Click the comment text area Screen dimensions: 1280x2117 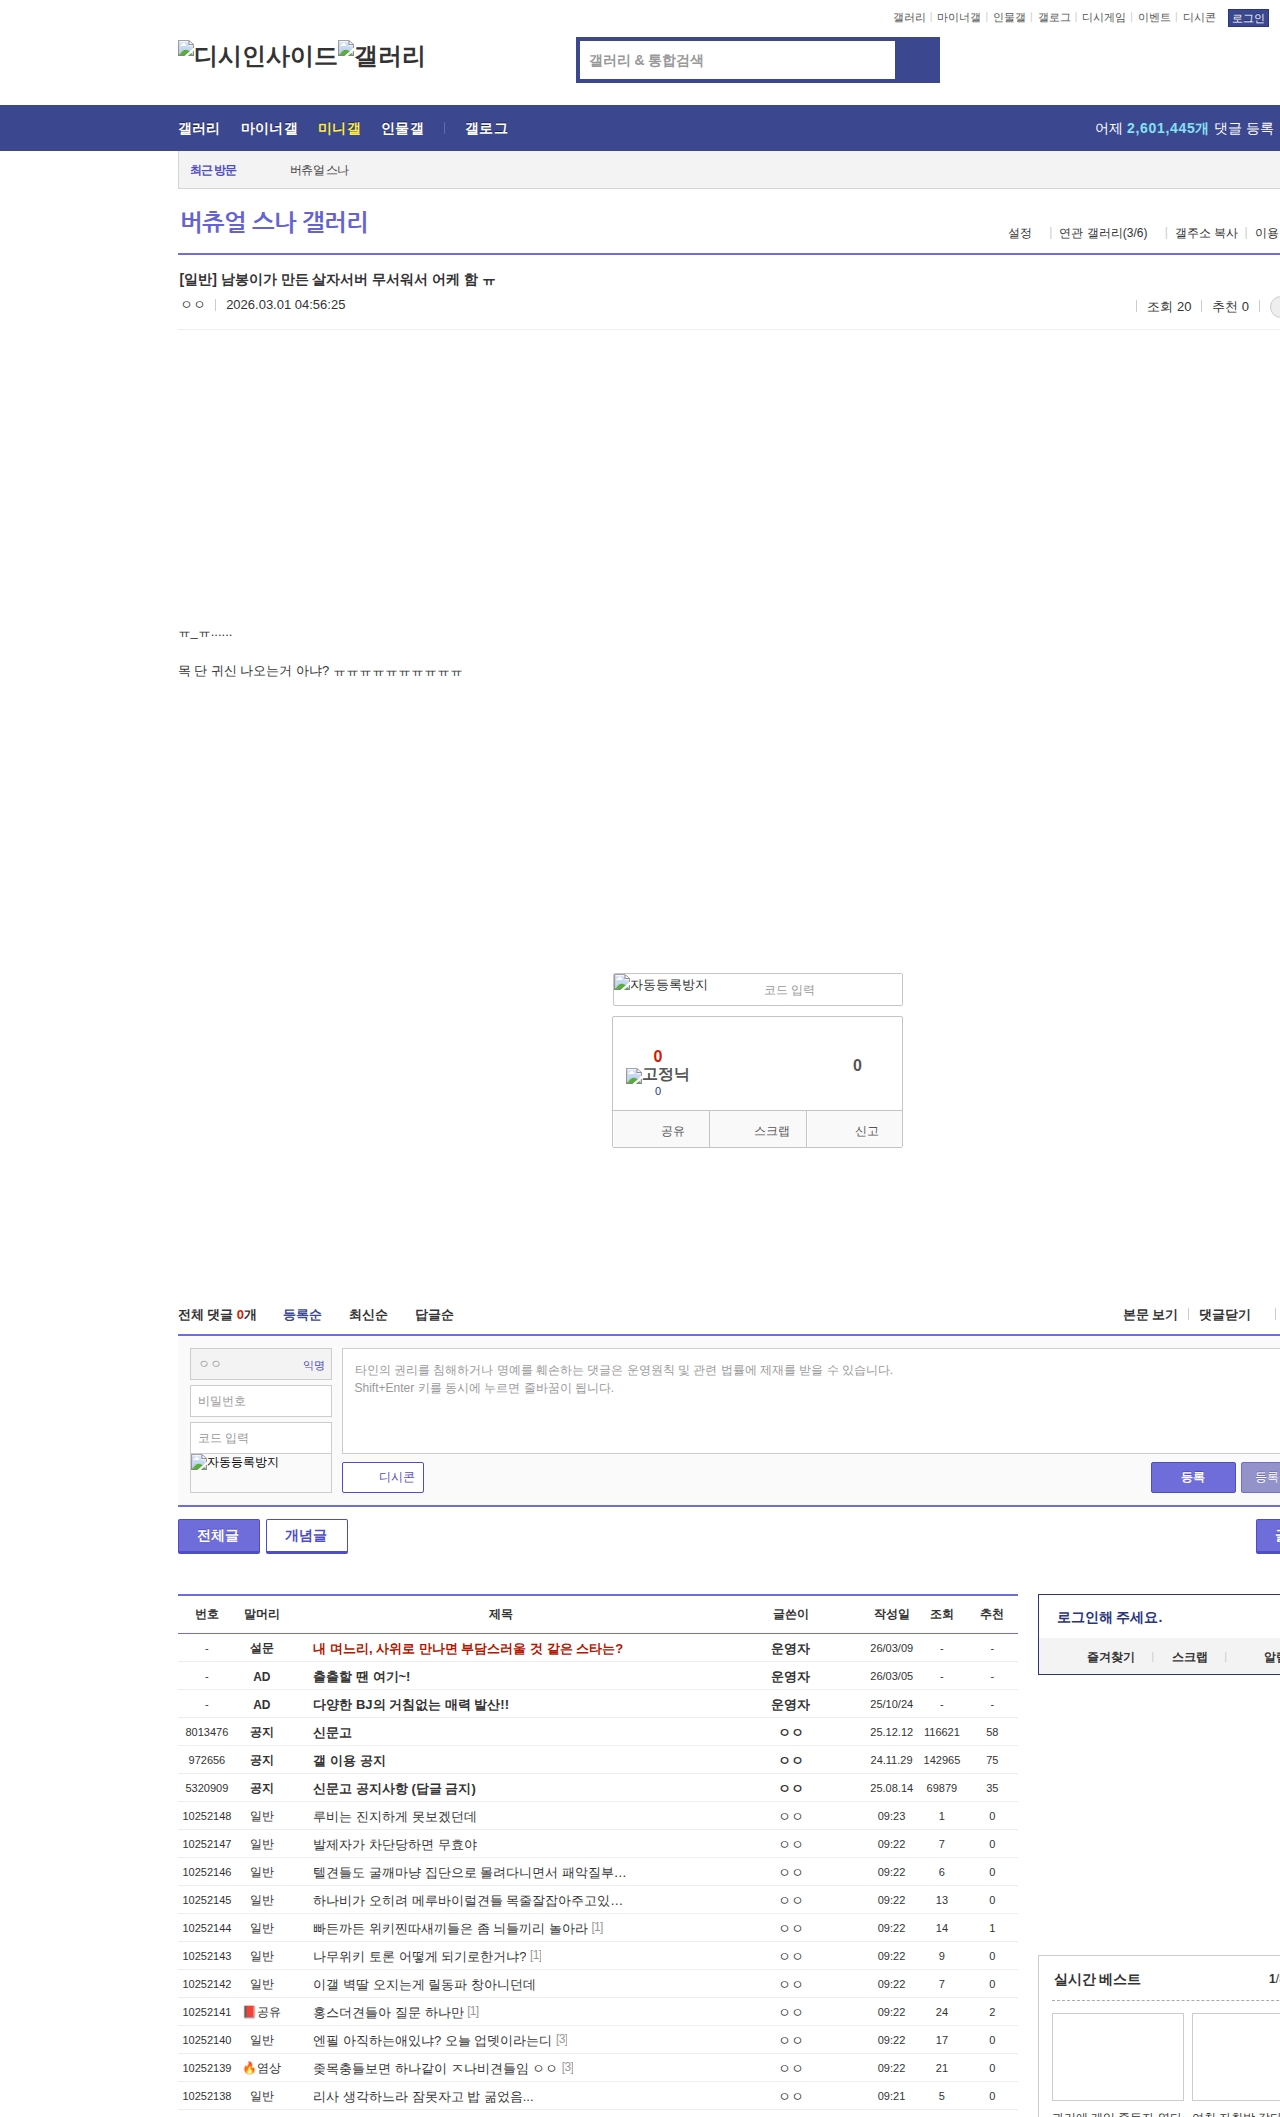tap(811, 1401)
